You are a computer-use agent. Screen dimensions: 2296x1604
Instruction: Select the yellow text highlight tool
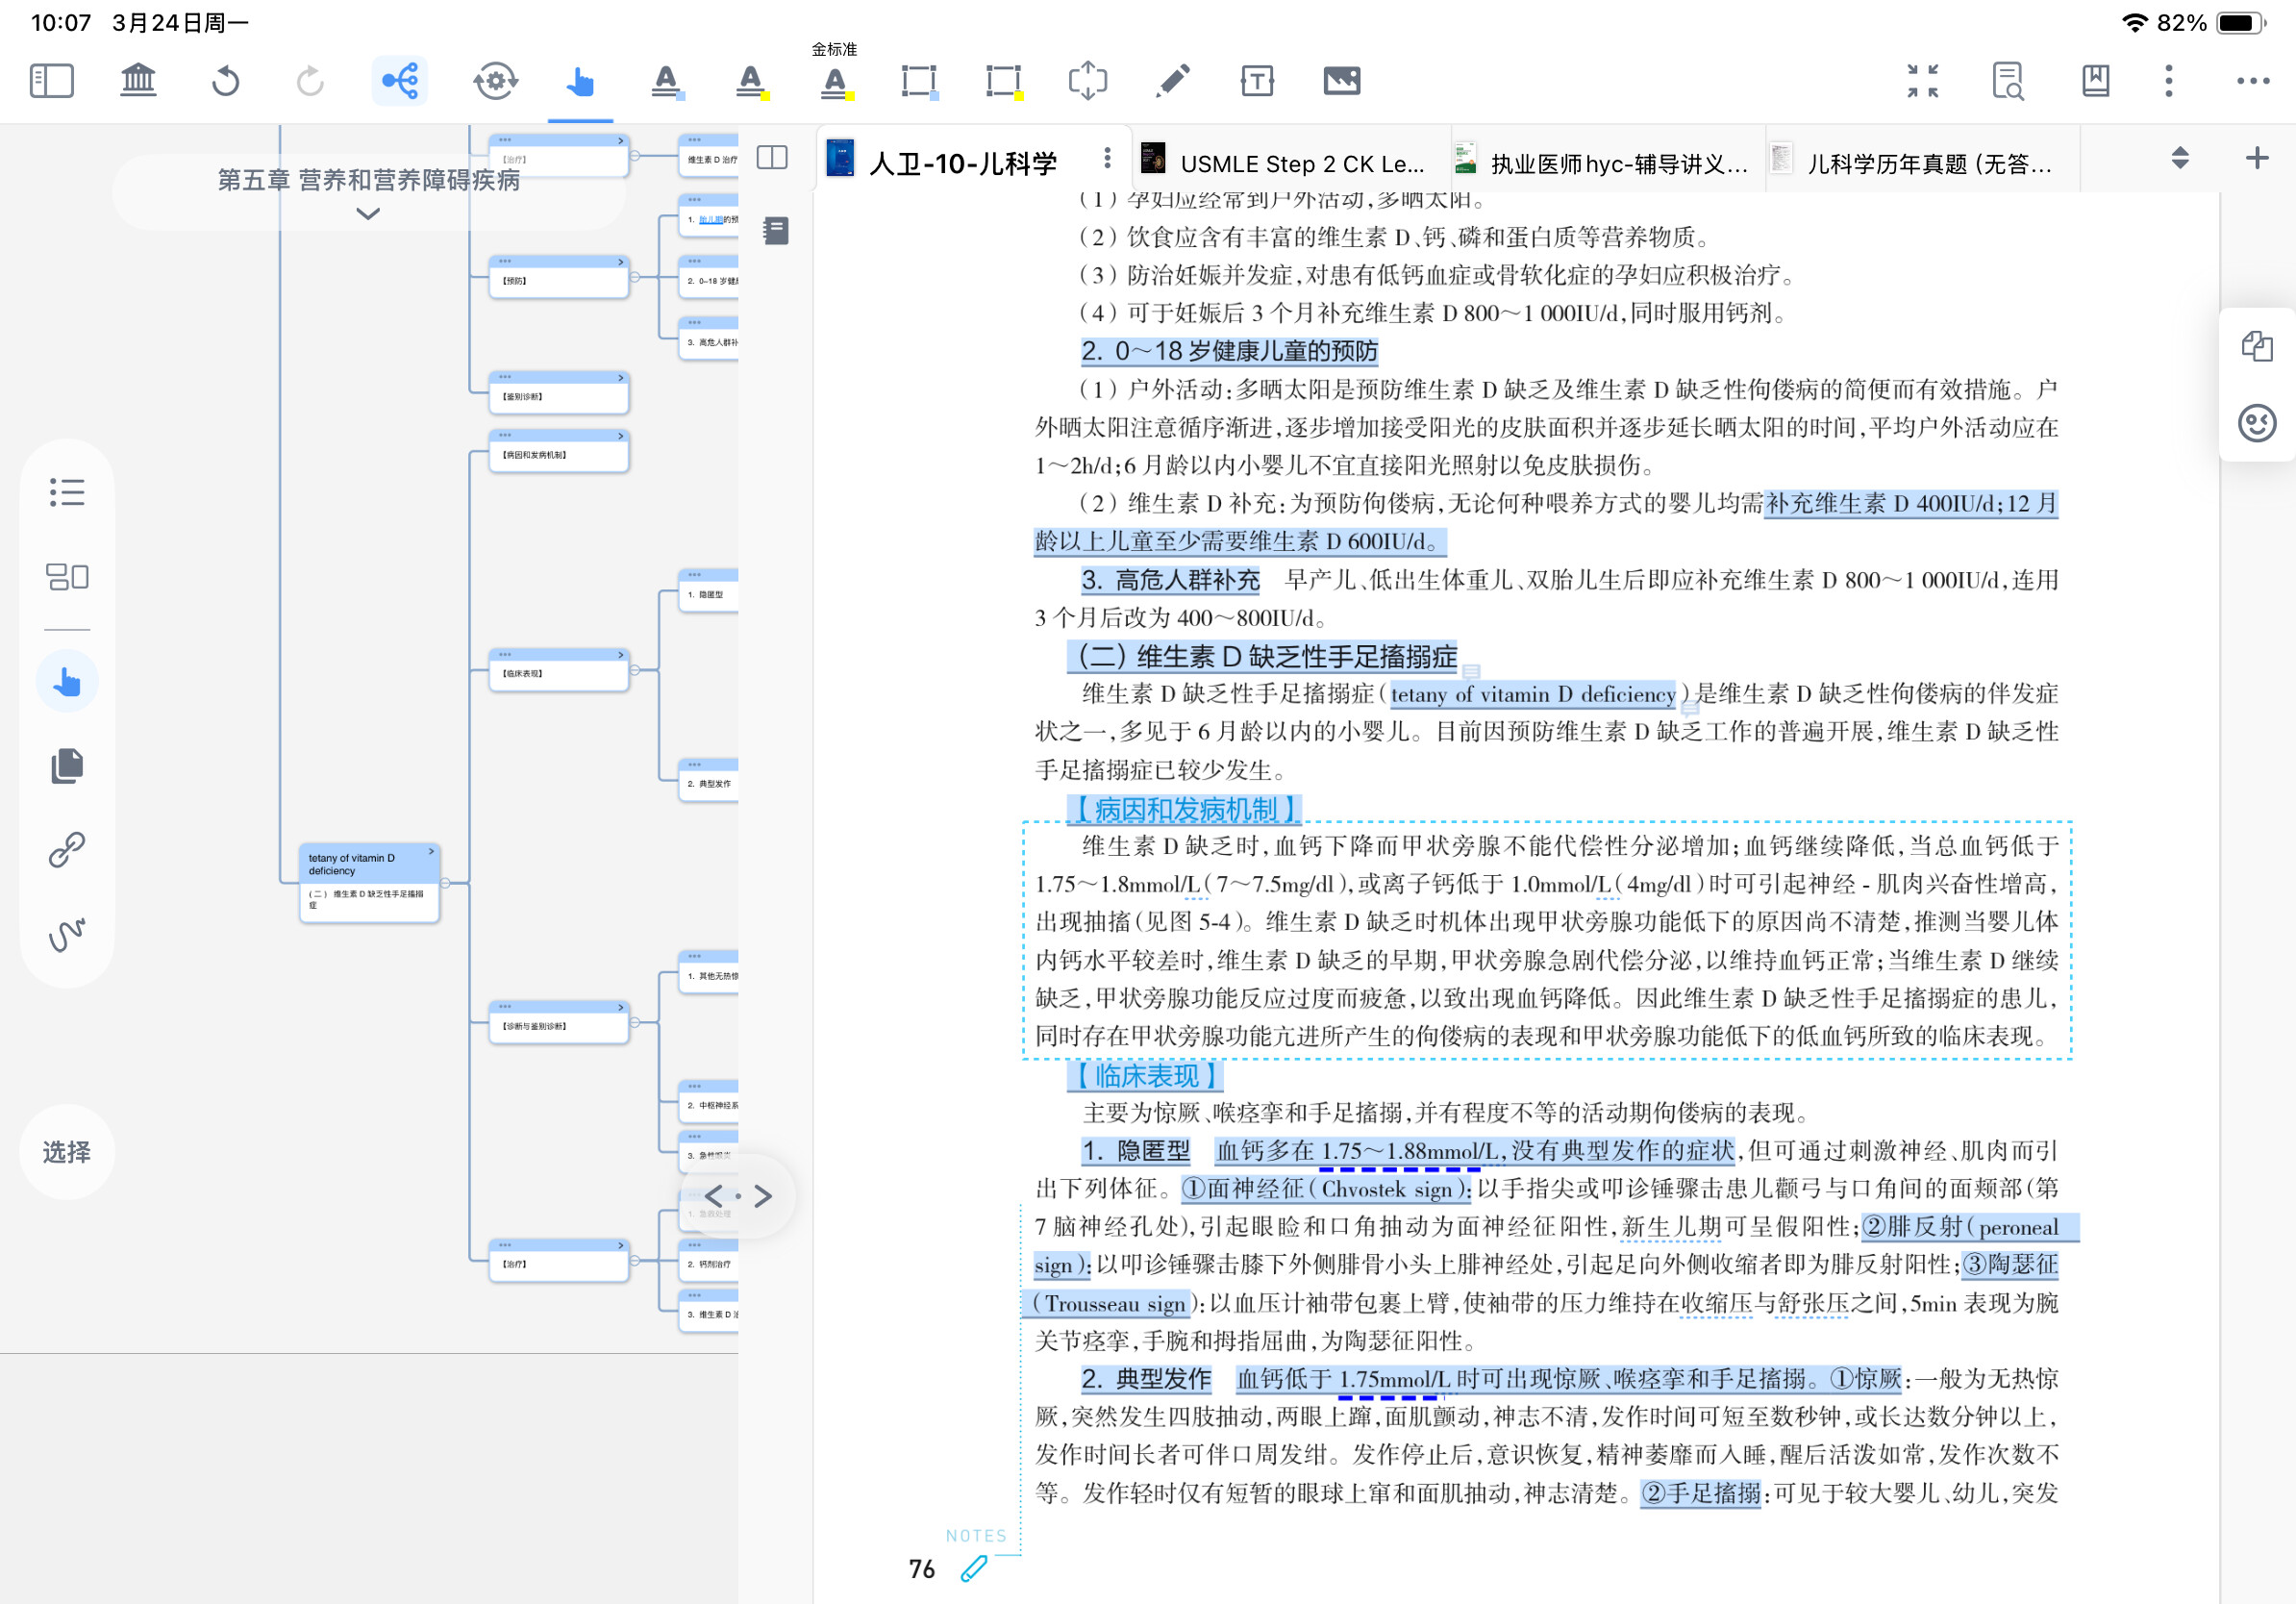point(751,81)
